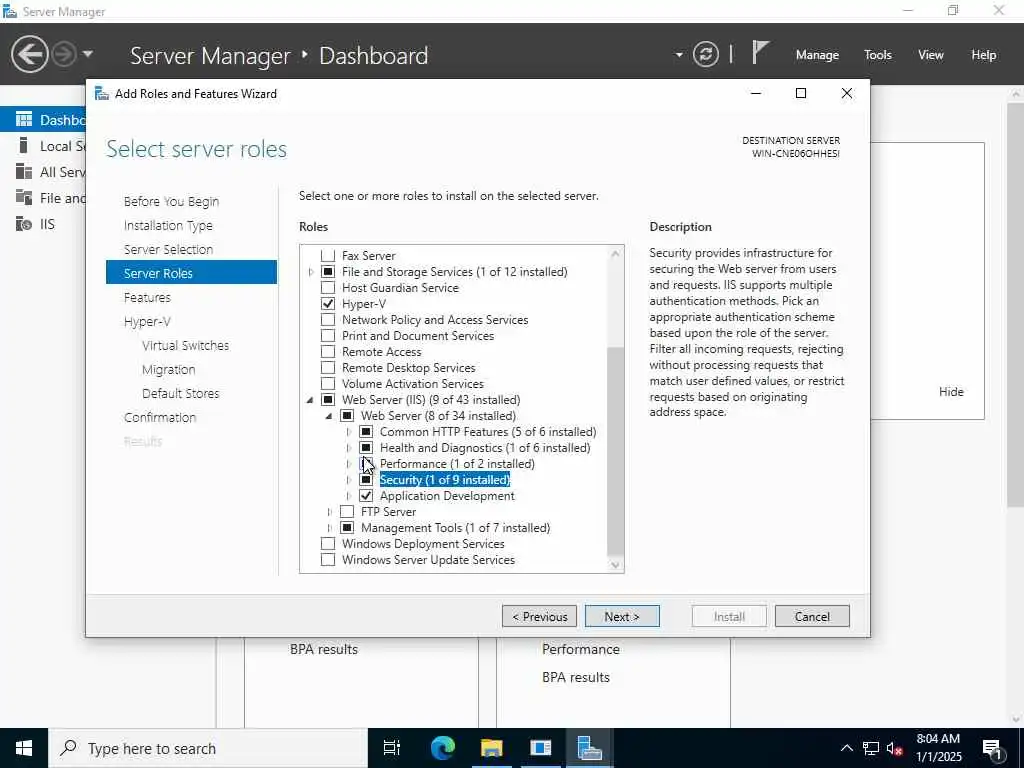This screenshot has width=1024, height=768.
Task: Click the muted volume tray icon
Action: [895, 748]
